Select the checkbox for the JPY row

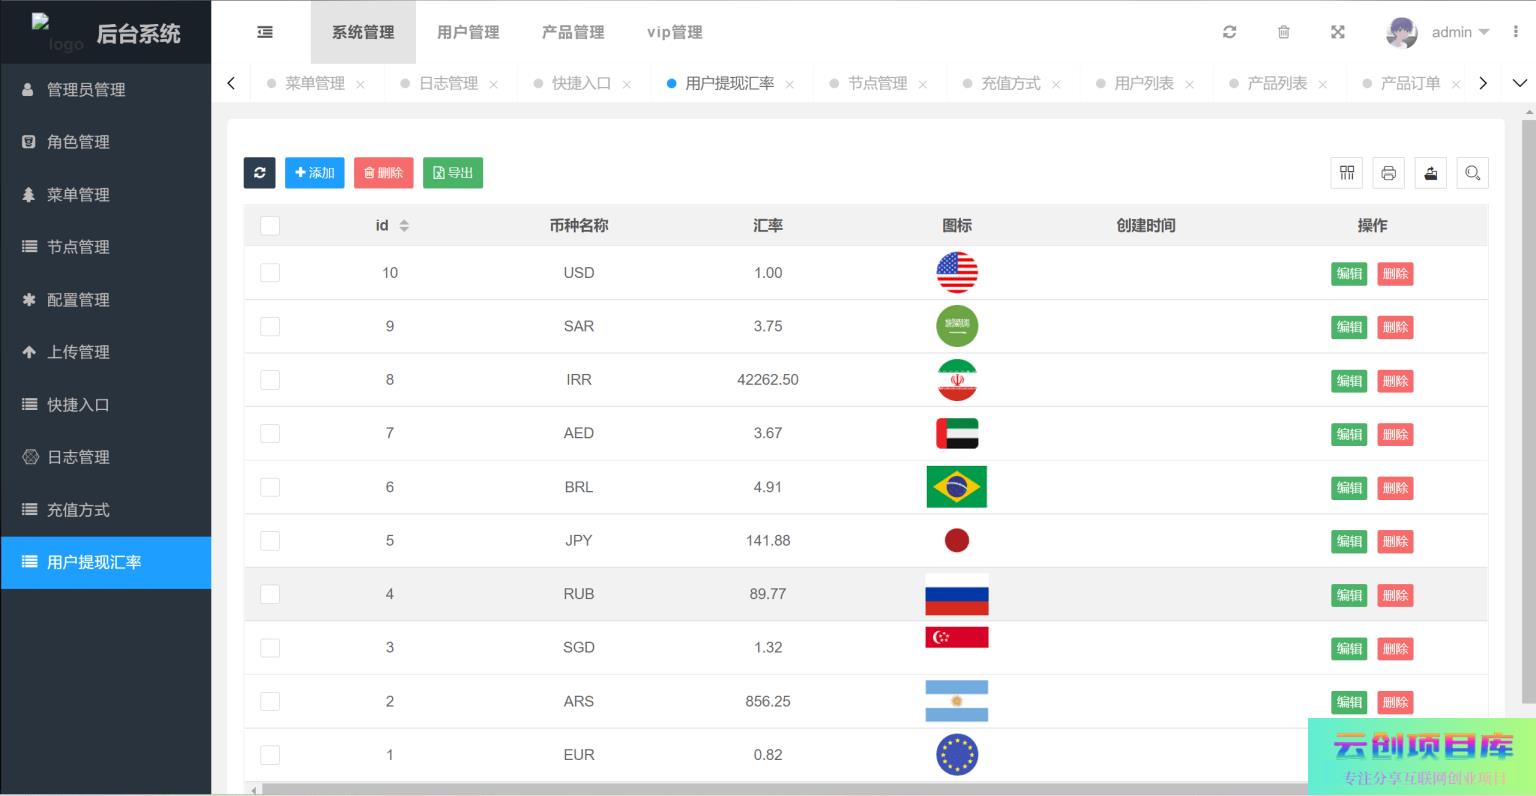pyautogui.click(x=270, y=541)
